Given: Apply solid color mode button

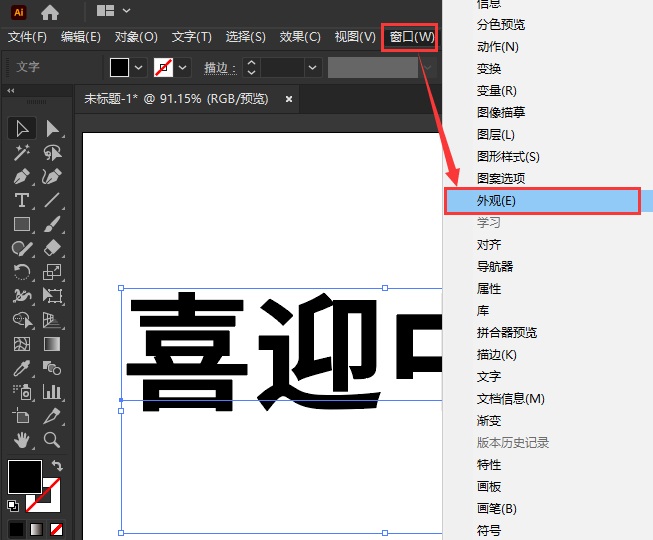Looking at the screenshot, I should point(17,529).
